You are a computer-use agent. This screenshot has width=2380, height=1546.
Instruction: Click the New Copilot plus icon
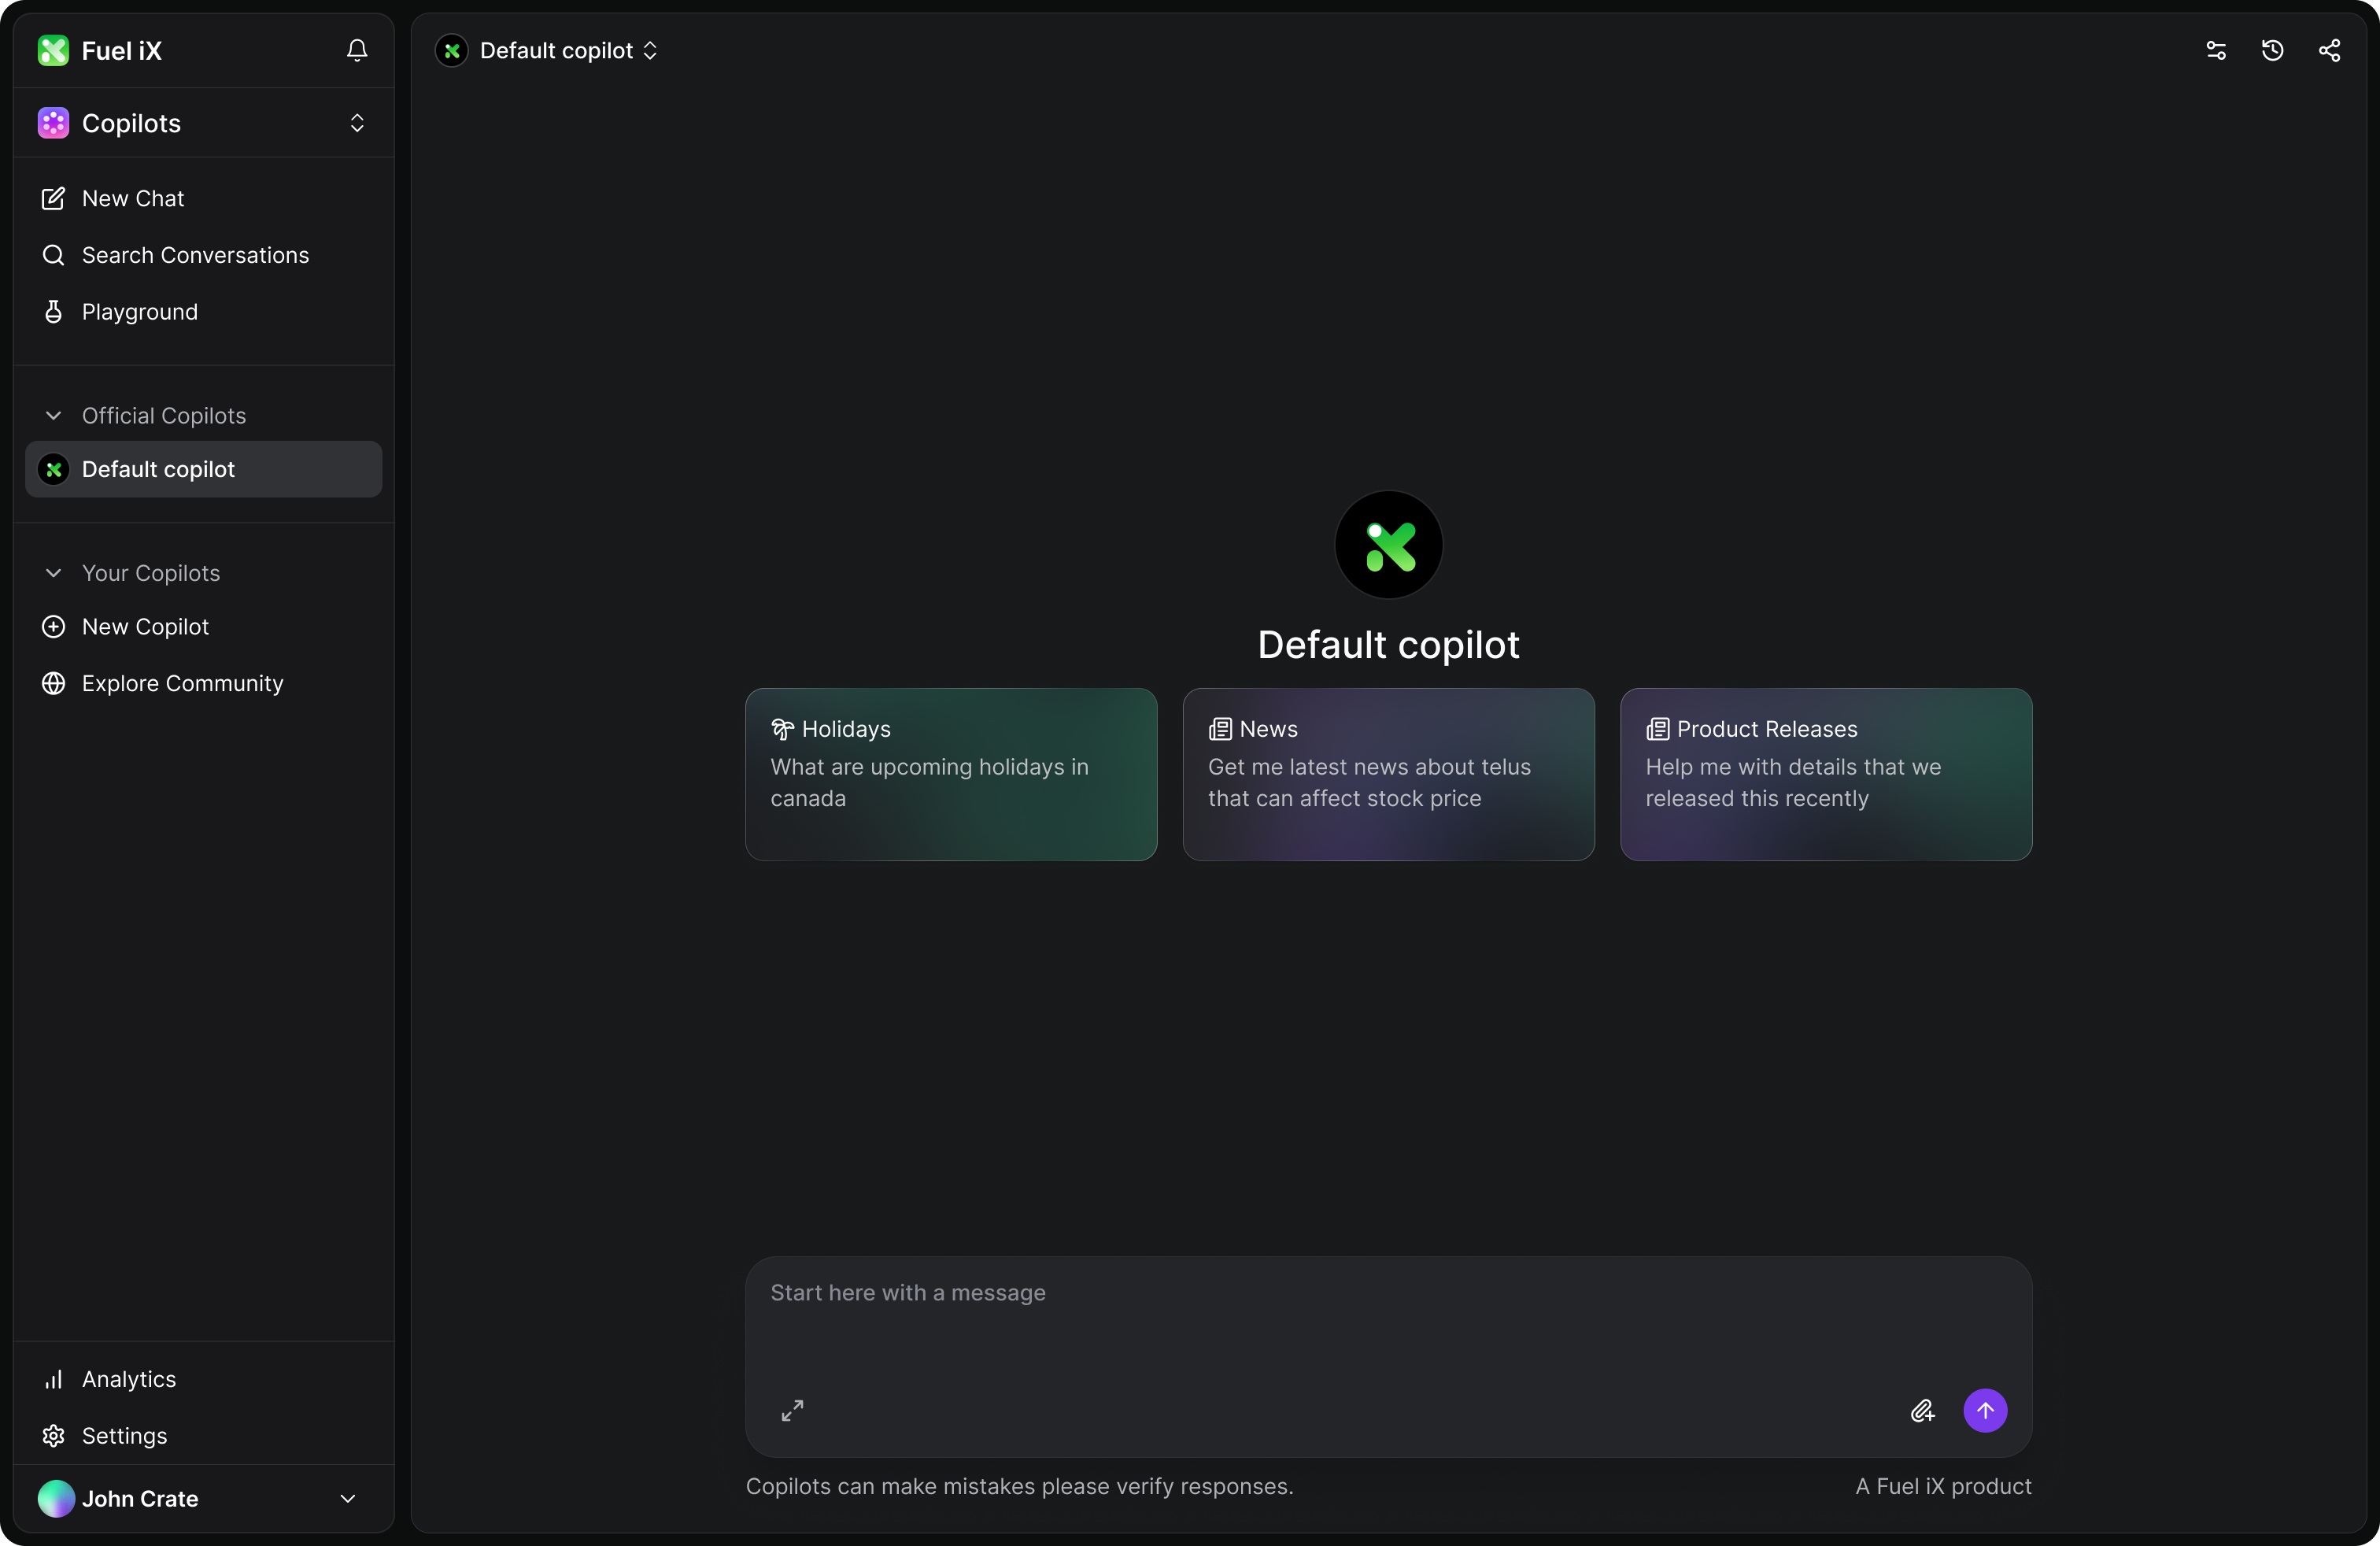coord(53,627)
